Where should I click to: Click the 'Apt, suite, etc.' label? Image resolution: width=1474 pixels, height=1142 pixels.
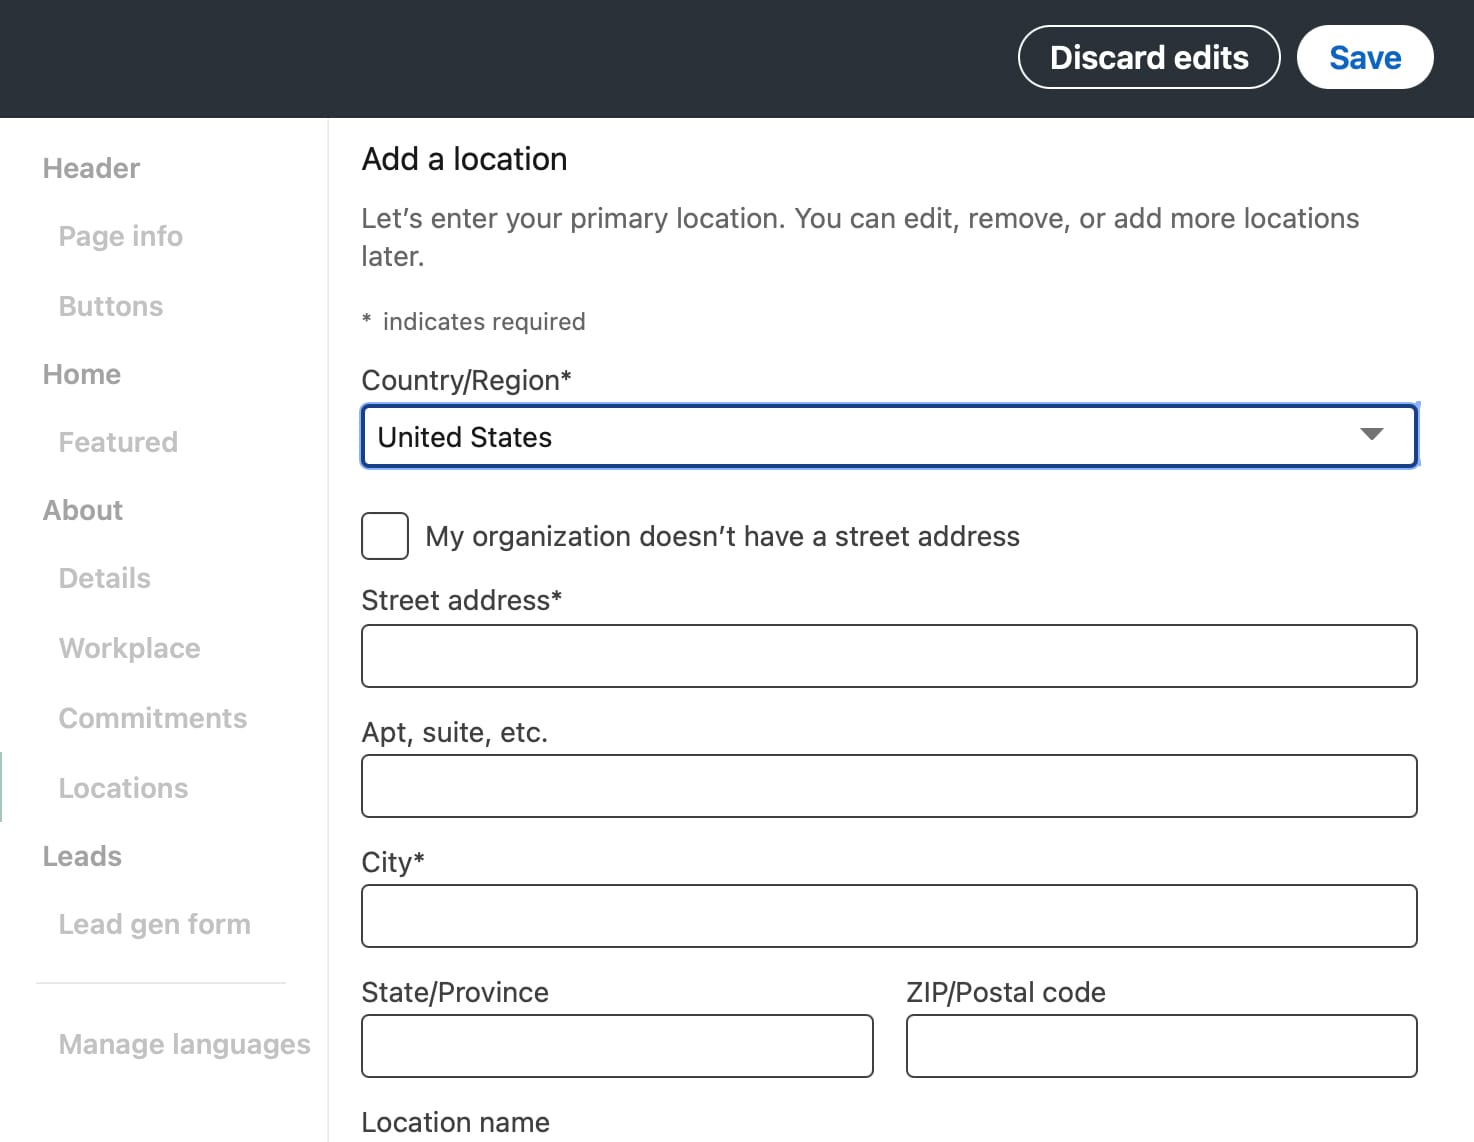(455, 732)
